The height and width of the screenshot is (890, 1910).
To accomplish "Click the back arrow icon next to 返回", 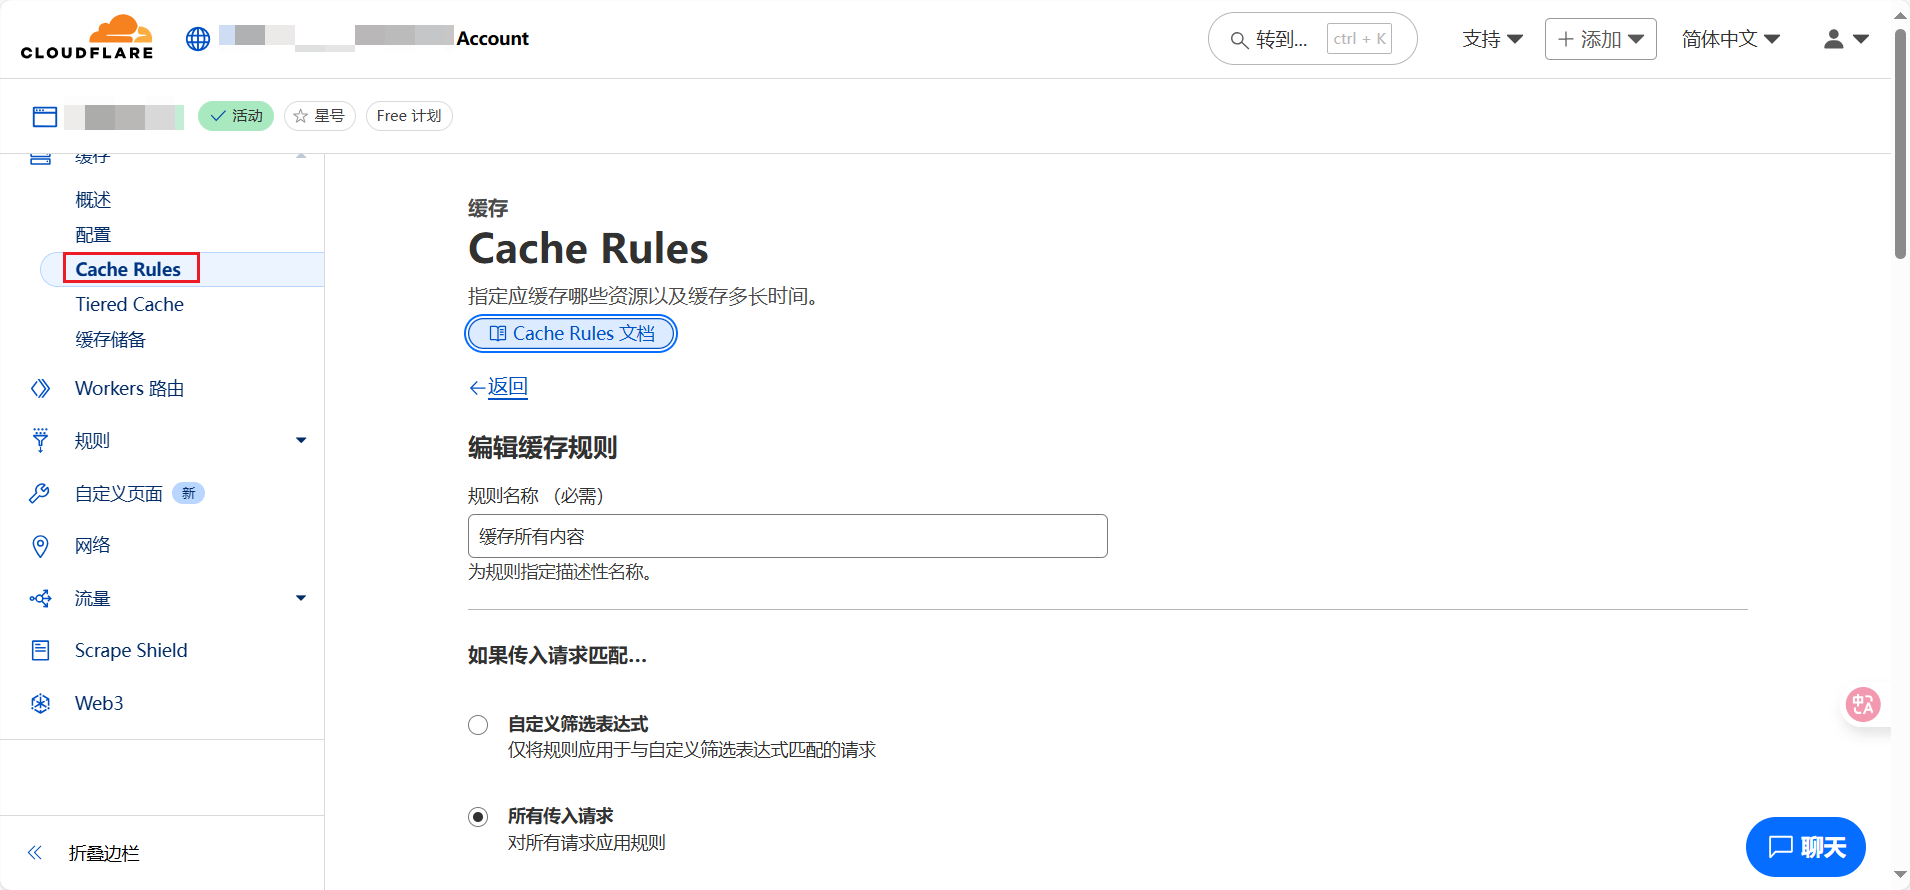I will (x=477, y=388).
